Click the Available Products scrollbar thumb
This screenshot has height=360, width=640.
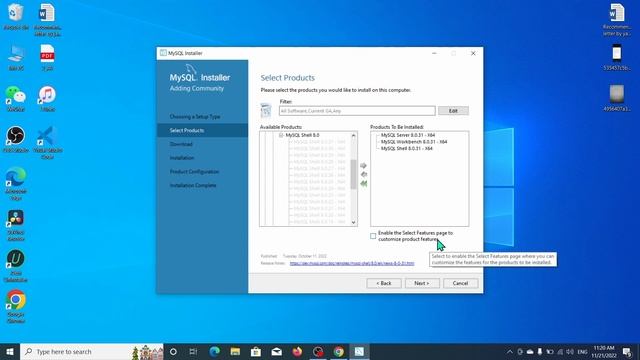tap(353, 174)
